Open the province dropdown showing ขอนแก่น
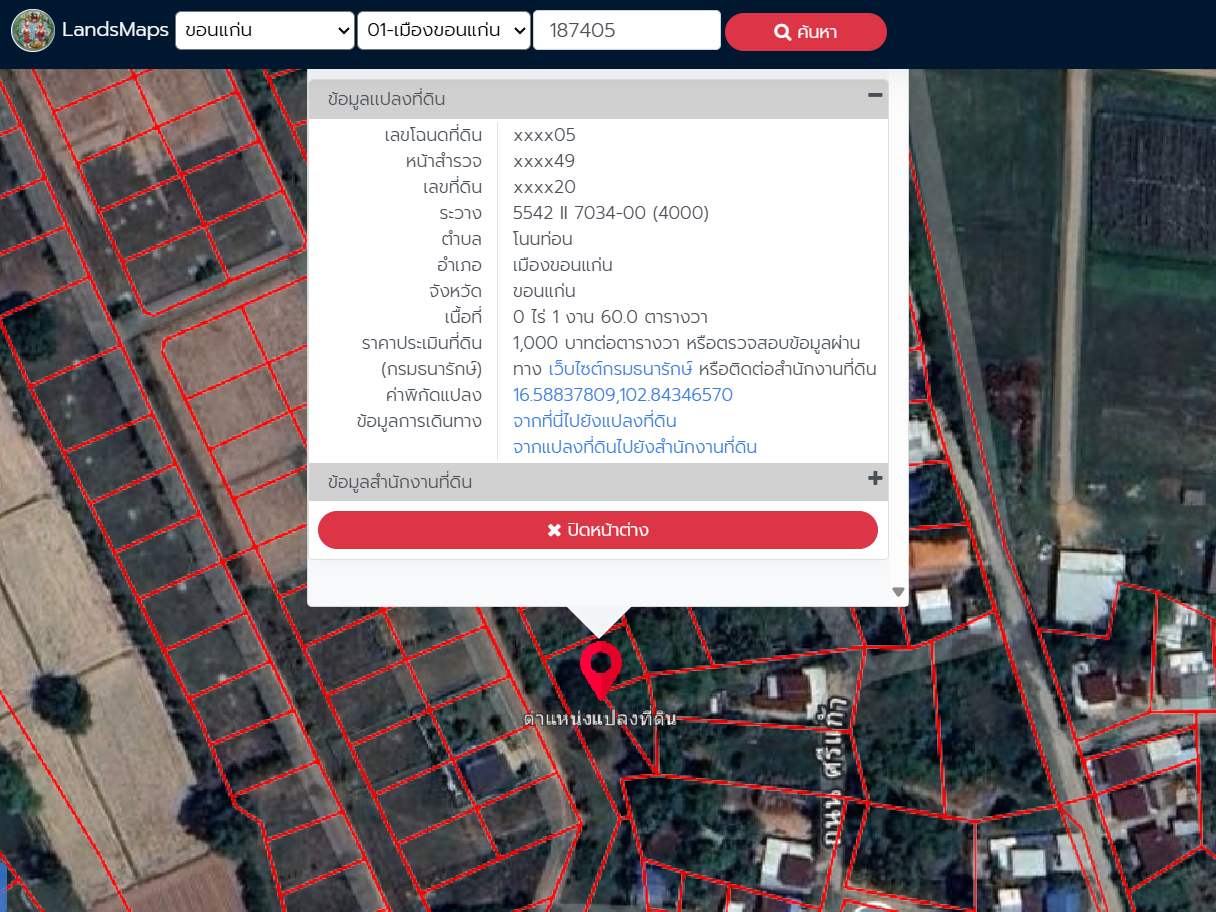 pos(264,30)
